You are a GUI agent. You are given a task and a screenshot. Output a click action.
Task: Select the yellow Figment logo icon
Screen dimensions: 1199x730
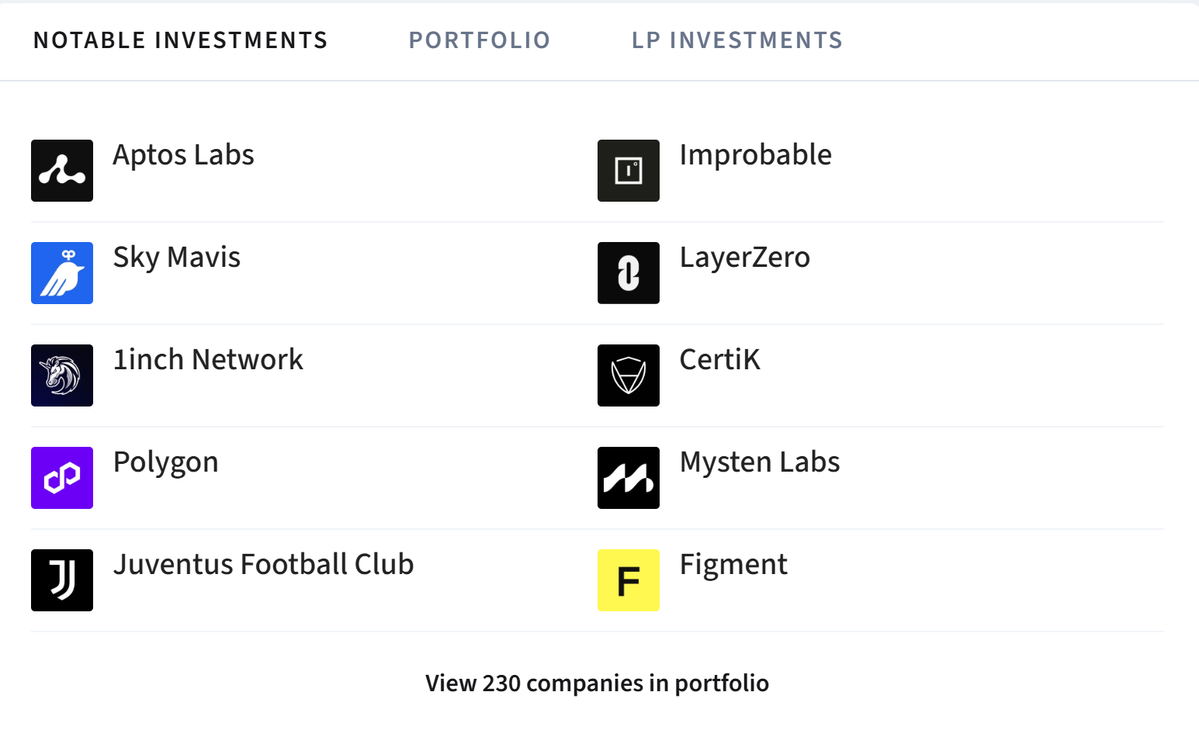628,580
